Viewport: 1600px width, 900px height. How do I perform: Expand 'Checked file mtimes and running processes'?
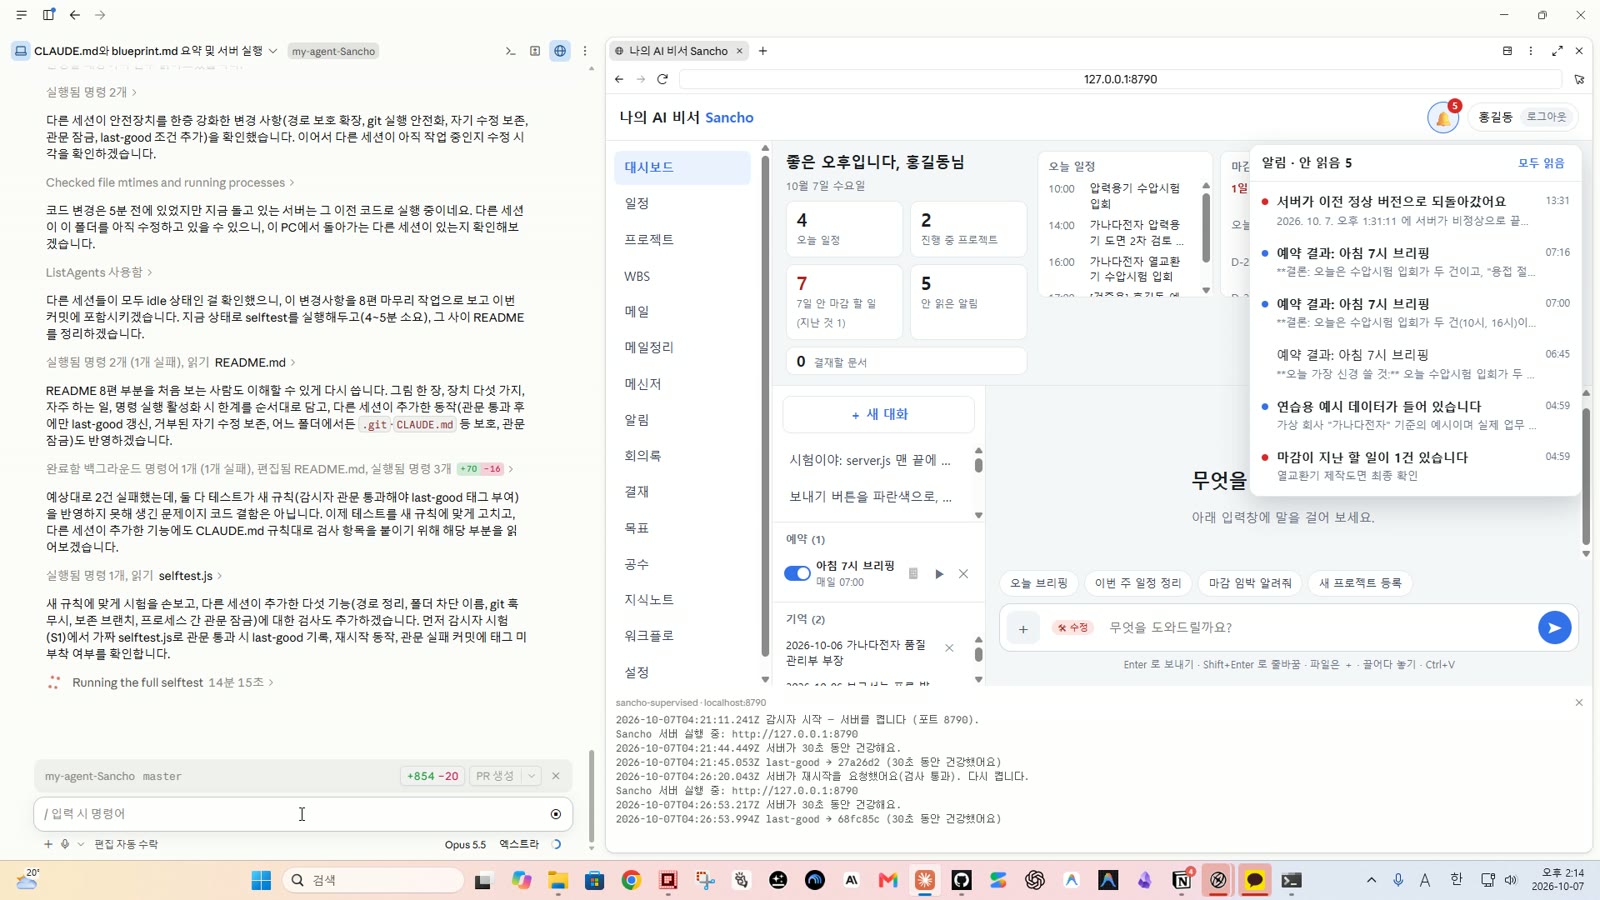click(170, 183)
